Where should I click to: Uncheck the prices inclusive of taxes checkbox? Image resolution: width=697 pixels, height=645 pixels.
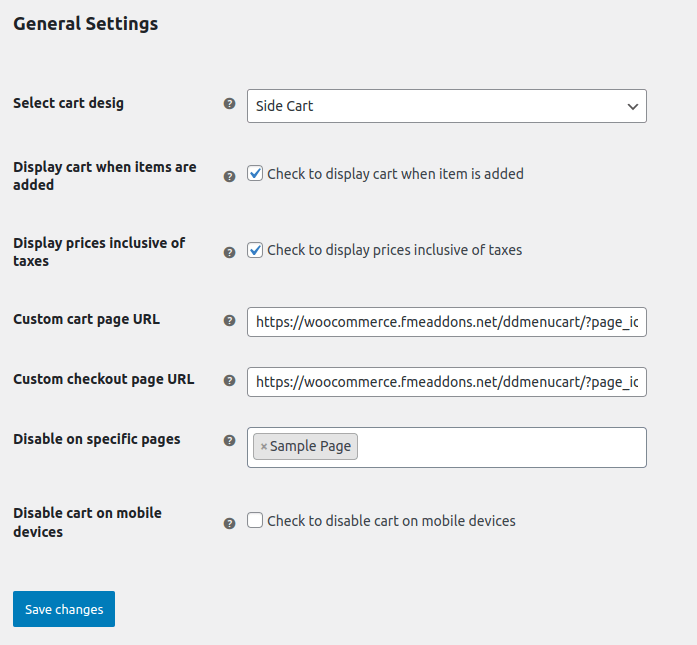click(256, 250)
